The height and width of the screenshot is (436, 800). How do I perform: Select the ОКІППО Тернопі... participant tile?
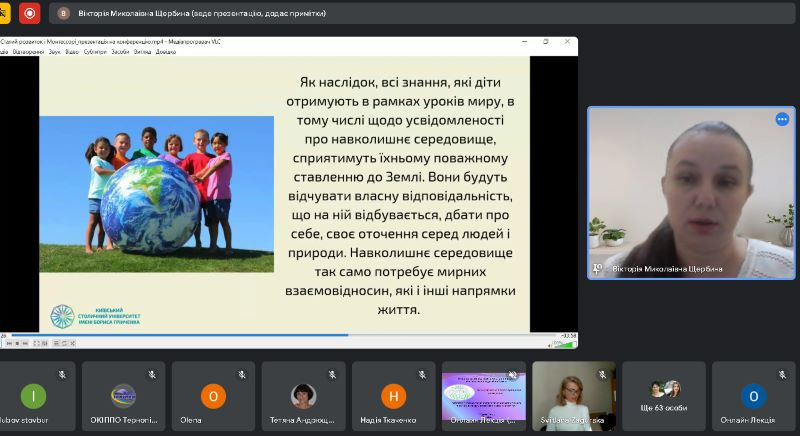pos(123,396)
